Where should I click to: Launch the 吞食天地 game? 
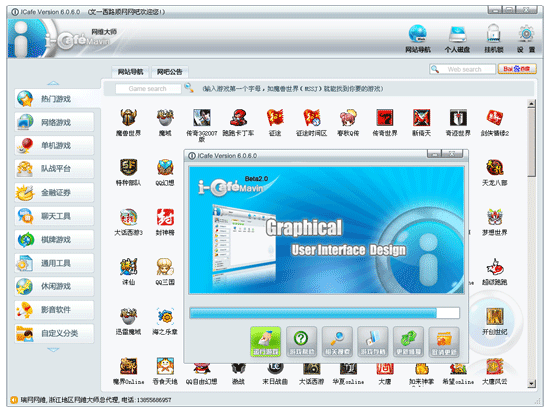coord(165,366)
